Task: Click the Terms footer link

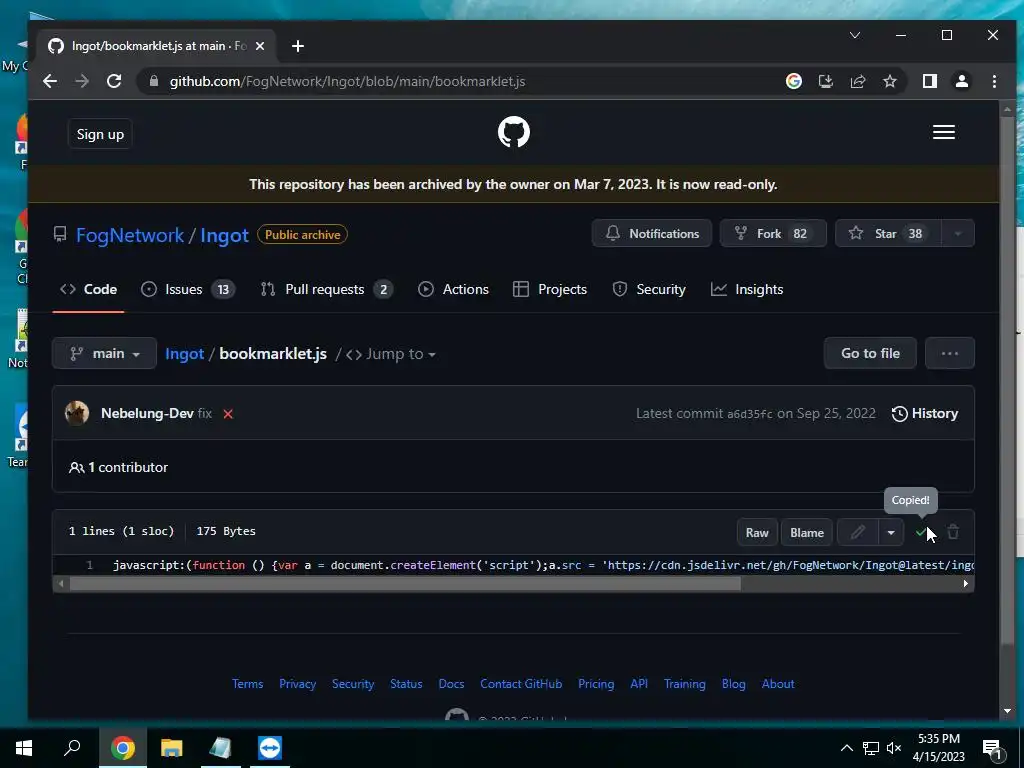Action: 248,684
